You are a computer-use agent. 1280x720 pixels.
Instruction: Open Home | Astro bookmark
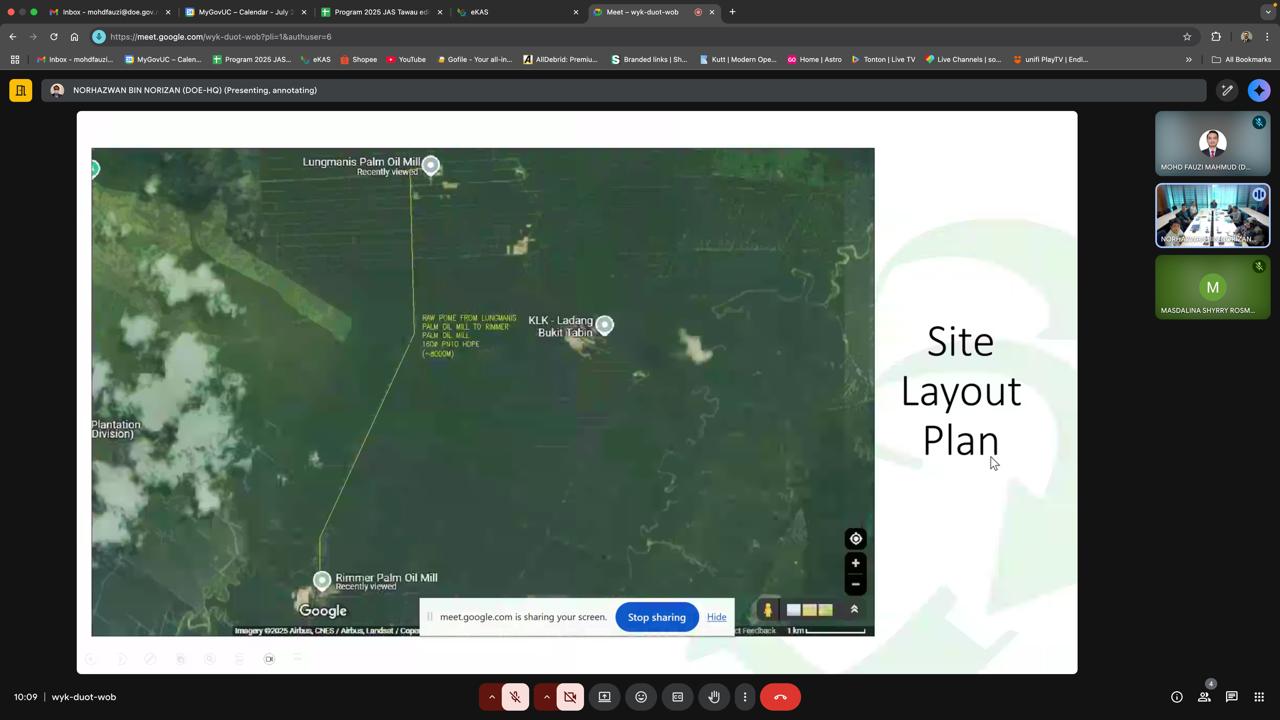814,59
